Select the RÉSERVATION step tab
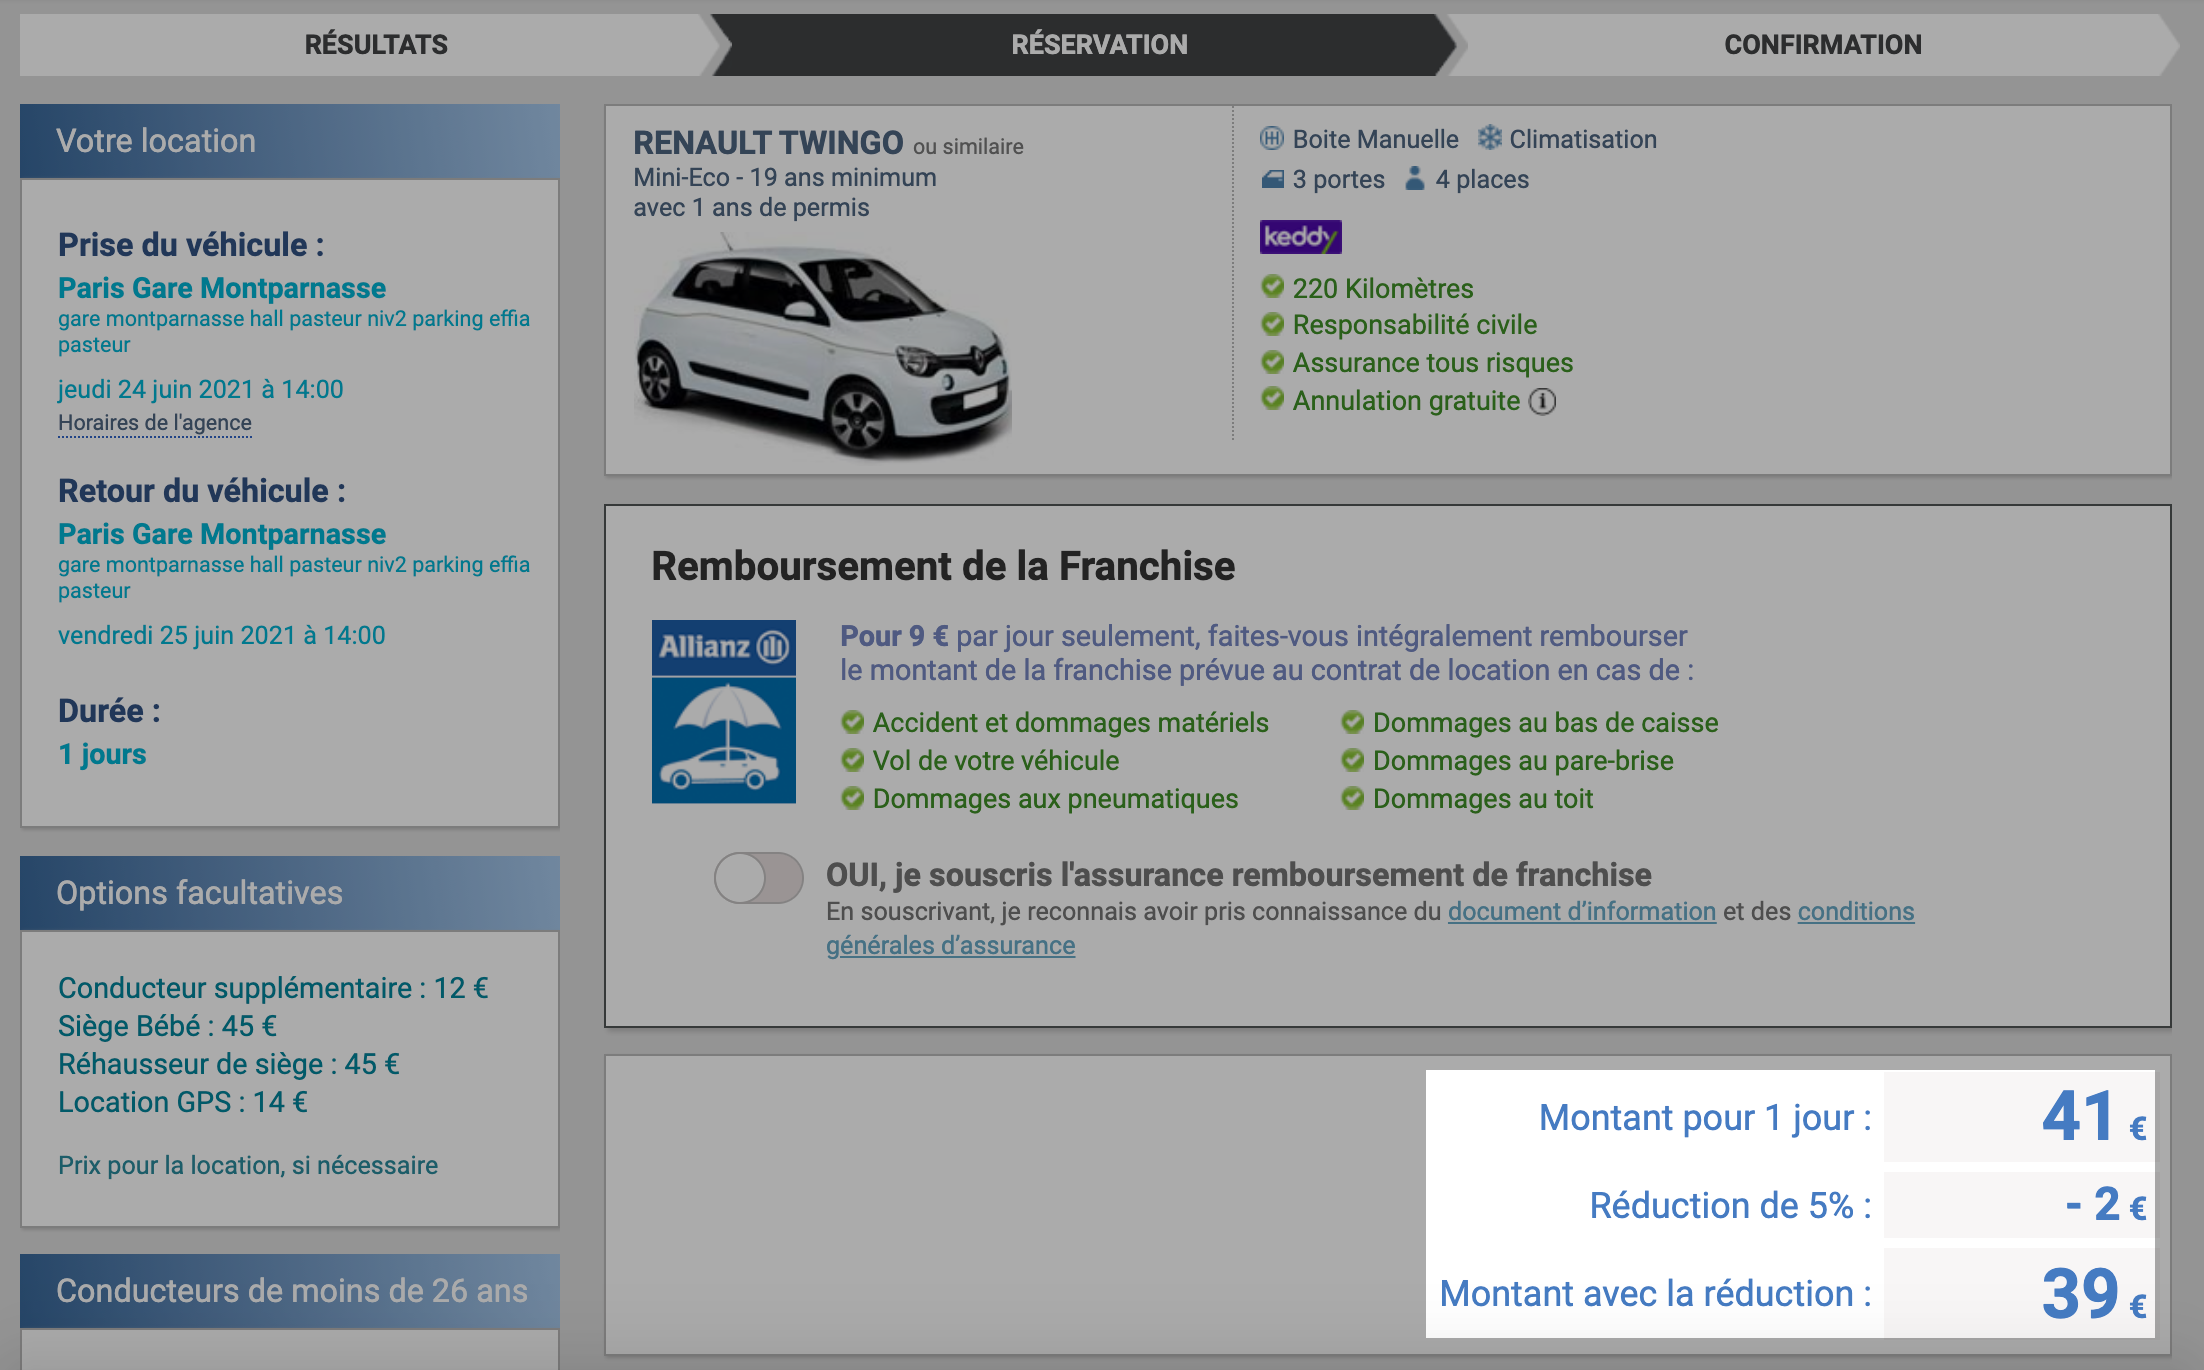This screenshot has width=2204, height=1370. pos(1099,45)
